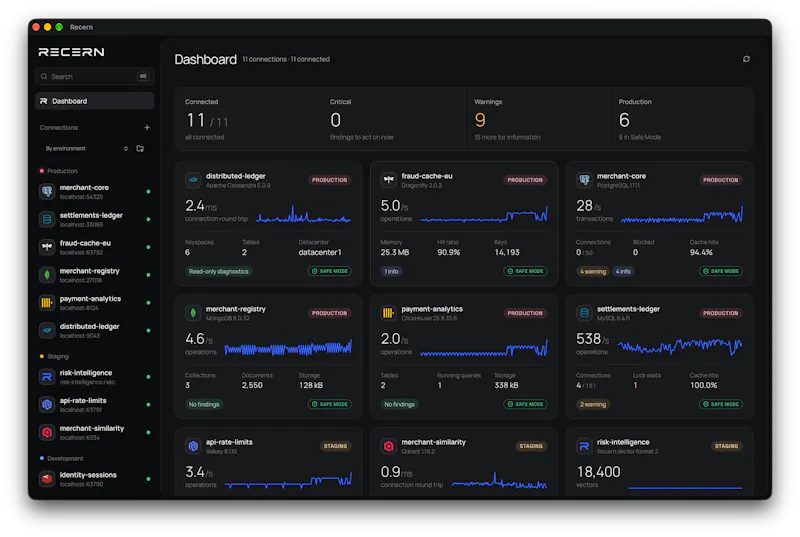This screenshot has width=800, height=537.
Task: Click Safe Mode badge on distributed-ledger card
Action: [330, 271]
